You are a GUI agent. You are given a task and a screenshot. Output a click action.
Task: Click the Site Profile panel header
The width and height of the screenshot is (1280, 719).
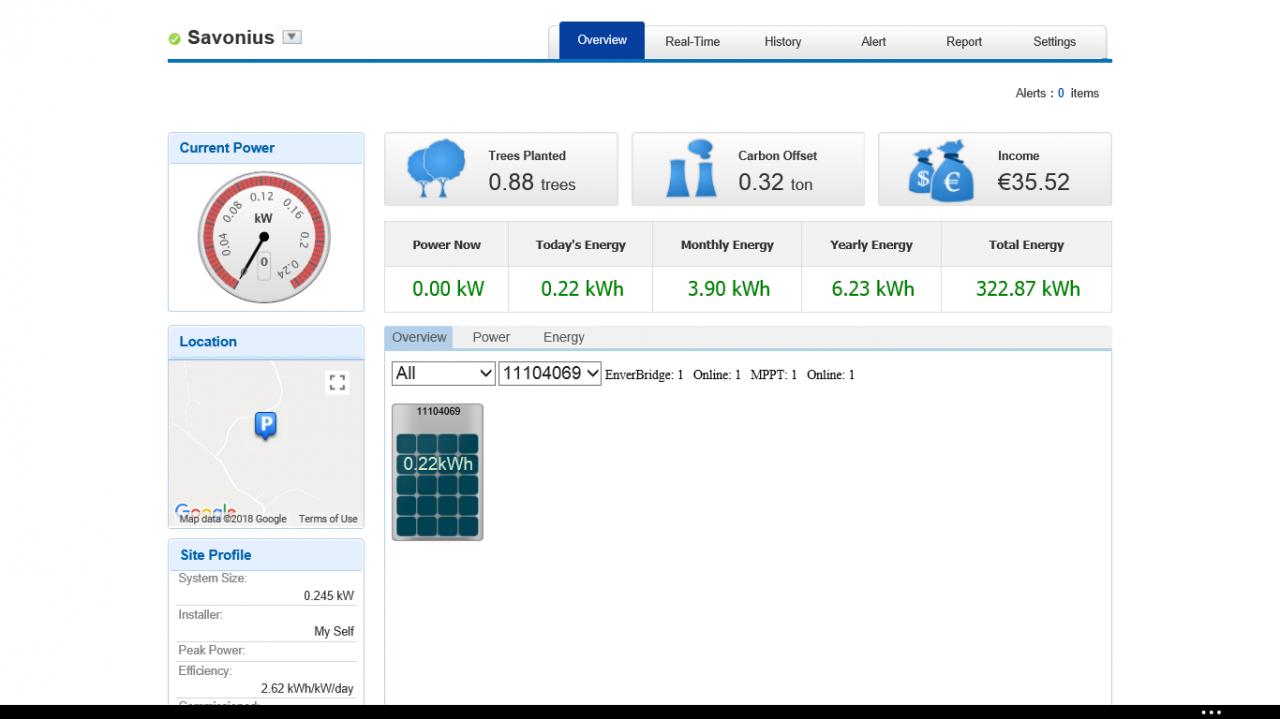(266, 555)
